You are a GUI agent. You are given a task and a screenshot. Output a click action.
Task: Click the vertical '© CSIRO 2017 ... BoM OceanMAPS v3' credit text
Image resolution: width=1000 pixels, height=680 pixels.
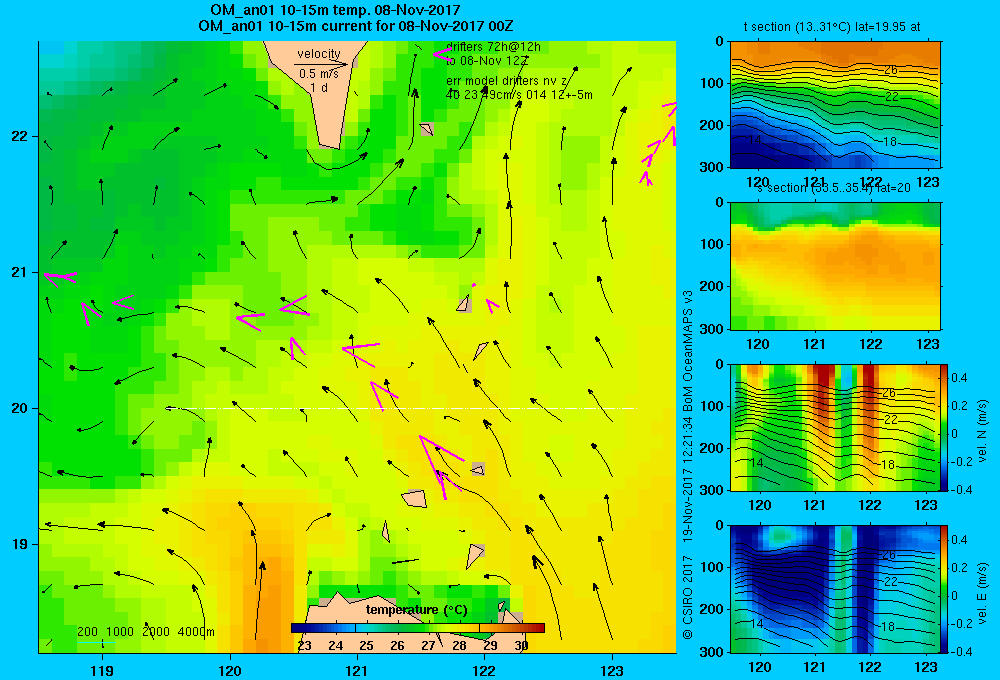(688, 464)
